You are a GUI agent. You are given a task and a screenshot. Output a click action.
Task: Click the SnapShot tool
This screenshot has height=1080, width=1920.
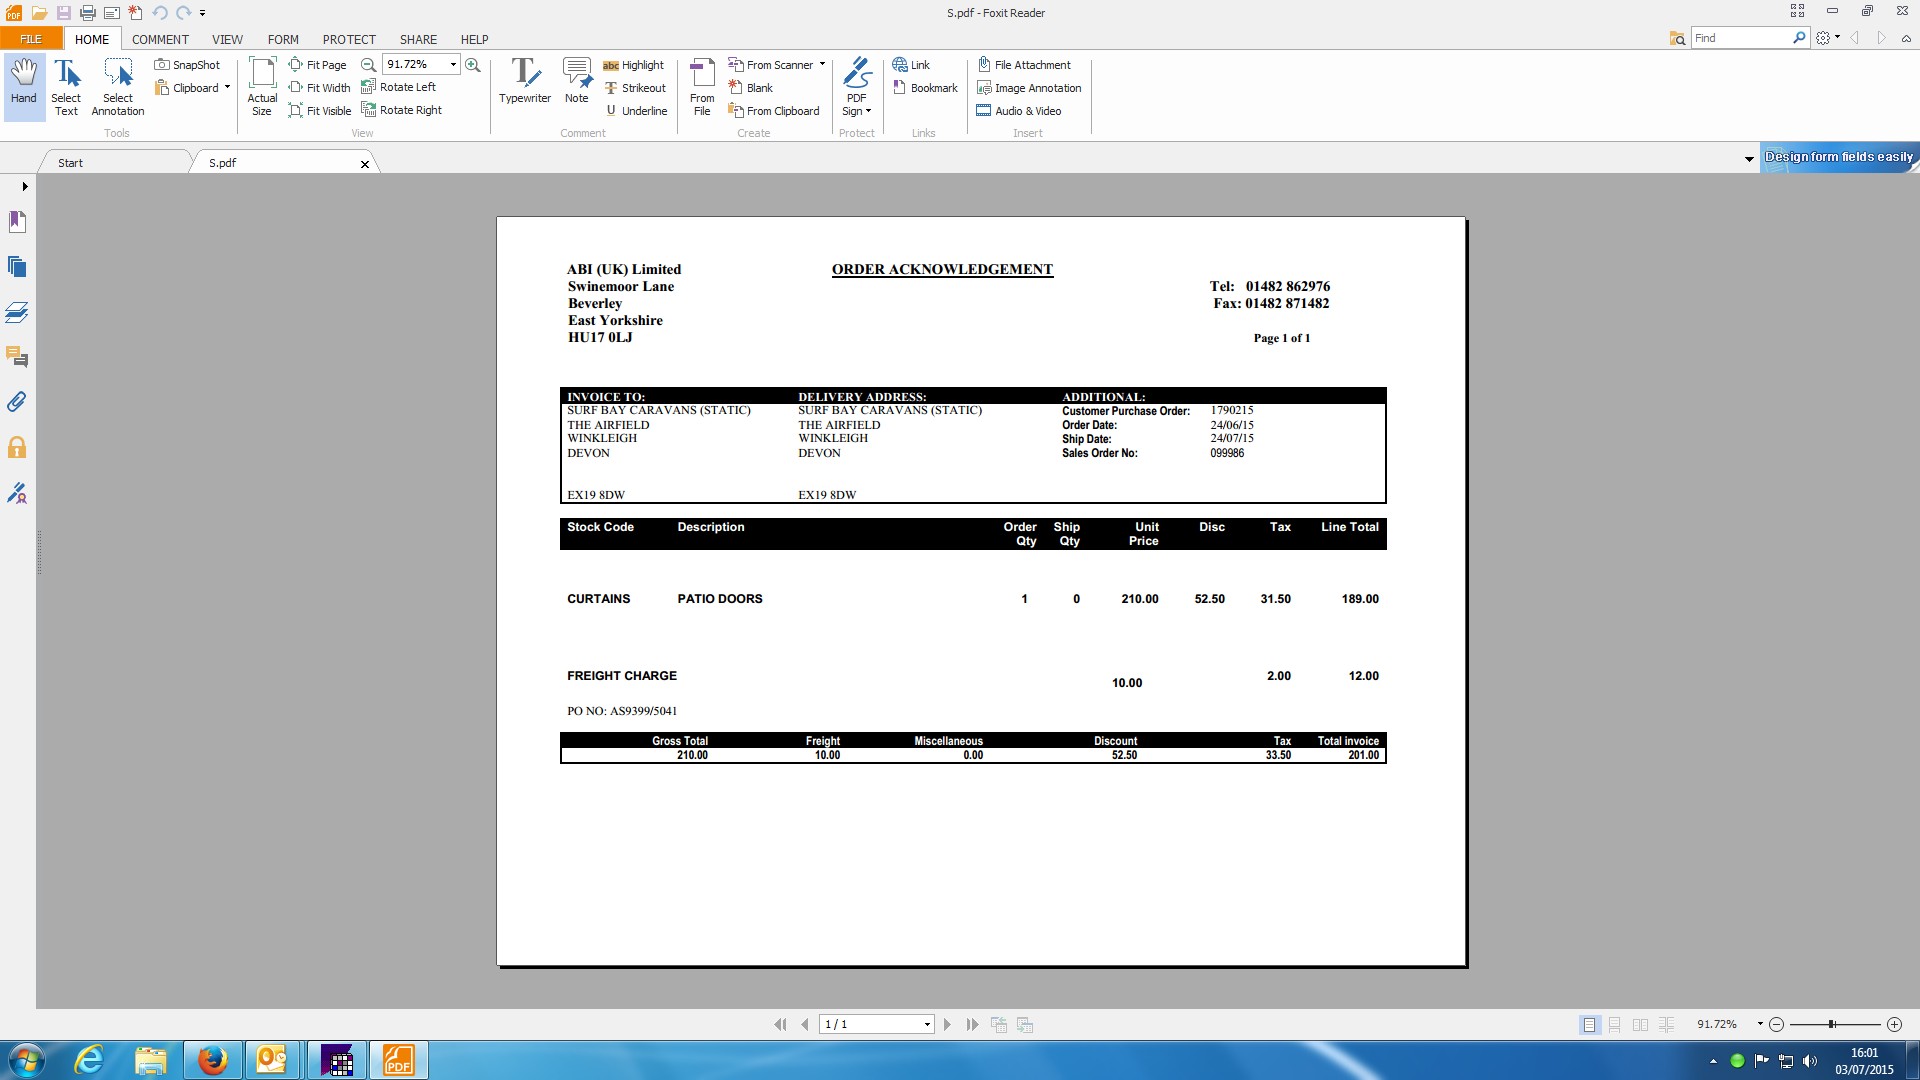click(x=187, y=65)
